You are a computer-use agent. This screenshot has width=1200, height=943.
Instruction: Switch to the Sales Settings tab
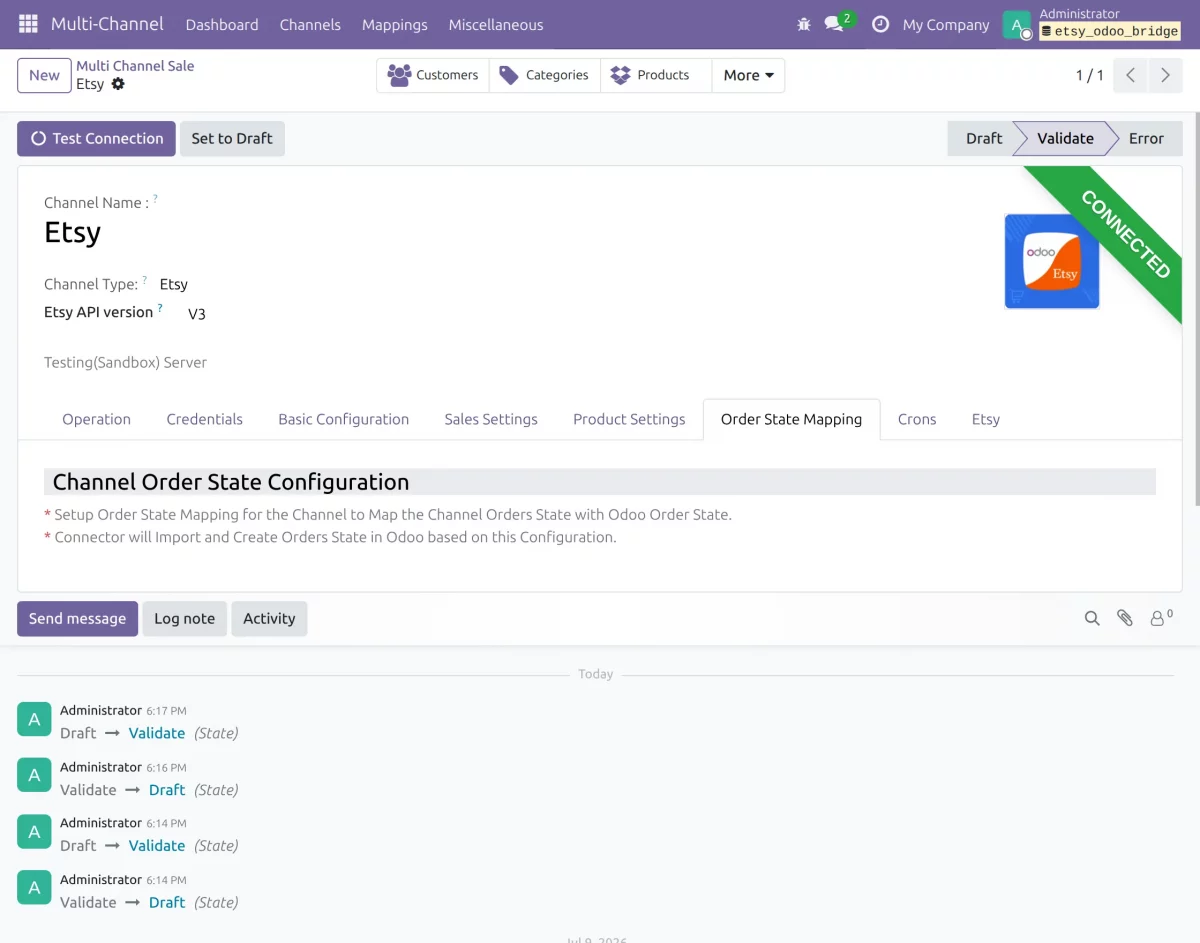491,419
